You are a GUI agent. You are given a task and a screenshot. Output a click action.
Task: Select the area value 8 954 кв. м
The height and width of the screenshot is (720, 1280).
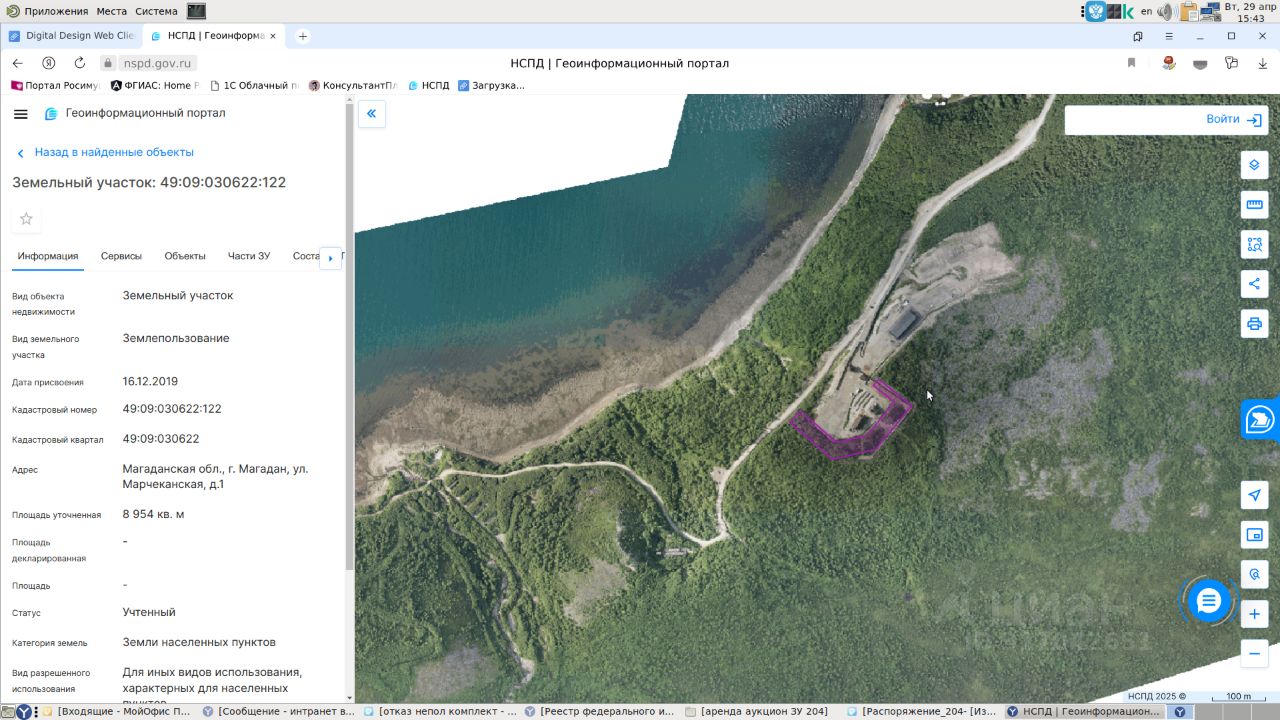pos(153,514)
